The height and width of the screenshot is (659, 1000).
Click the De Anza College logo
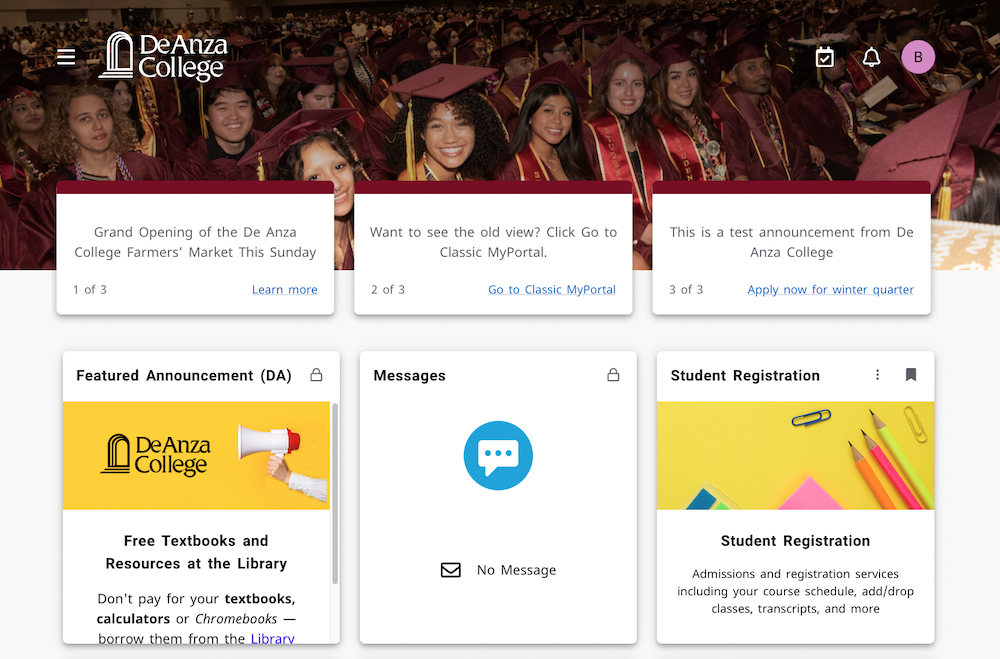tap(163, 57)
